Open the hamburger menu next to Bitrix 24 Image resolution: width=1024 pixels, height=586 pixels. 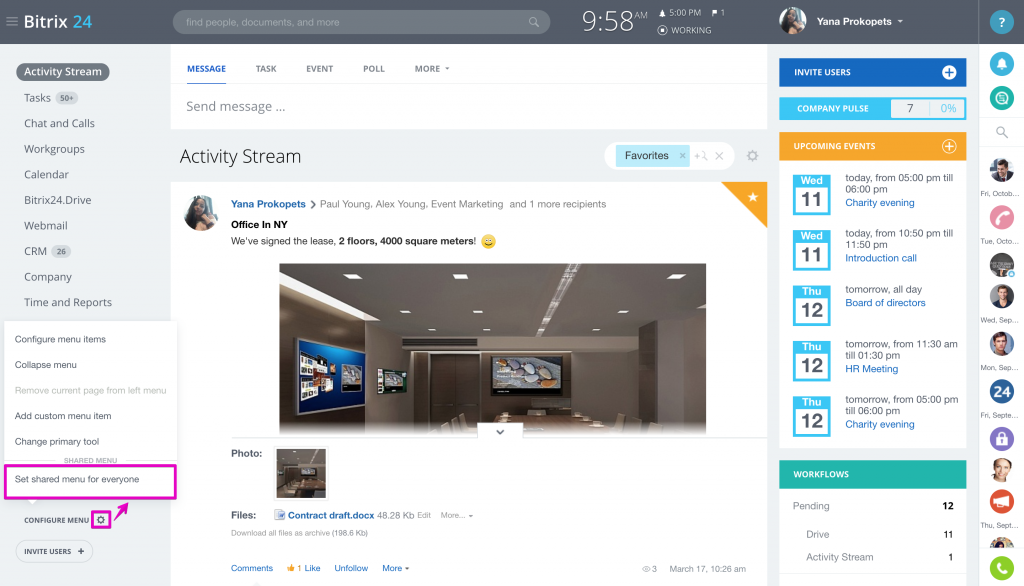click(12, 22)
